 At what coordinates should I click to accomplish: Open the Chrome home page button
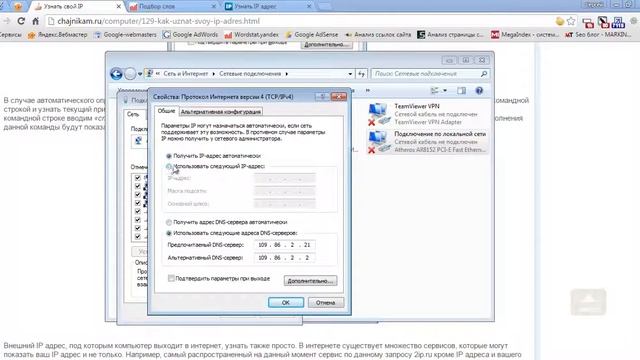coord(36,21)
